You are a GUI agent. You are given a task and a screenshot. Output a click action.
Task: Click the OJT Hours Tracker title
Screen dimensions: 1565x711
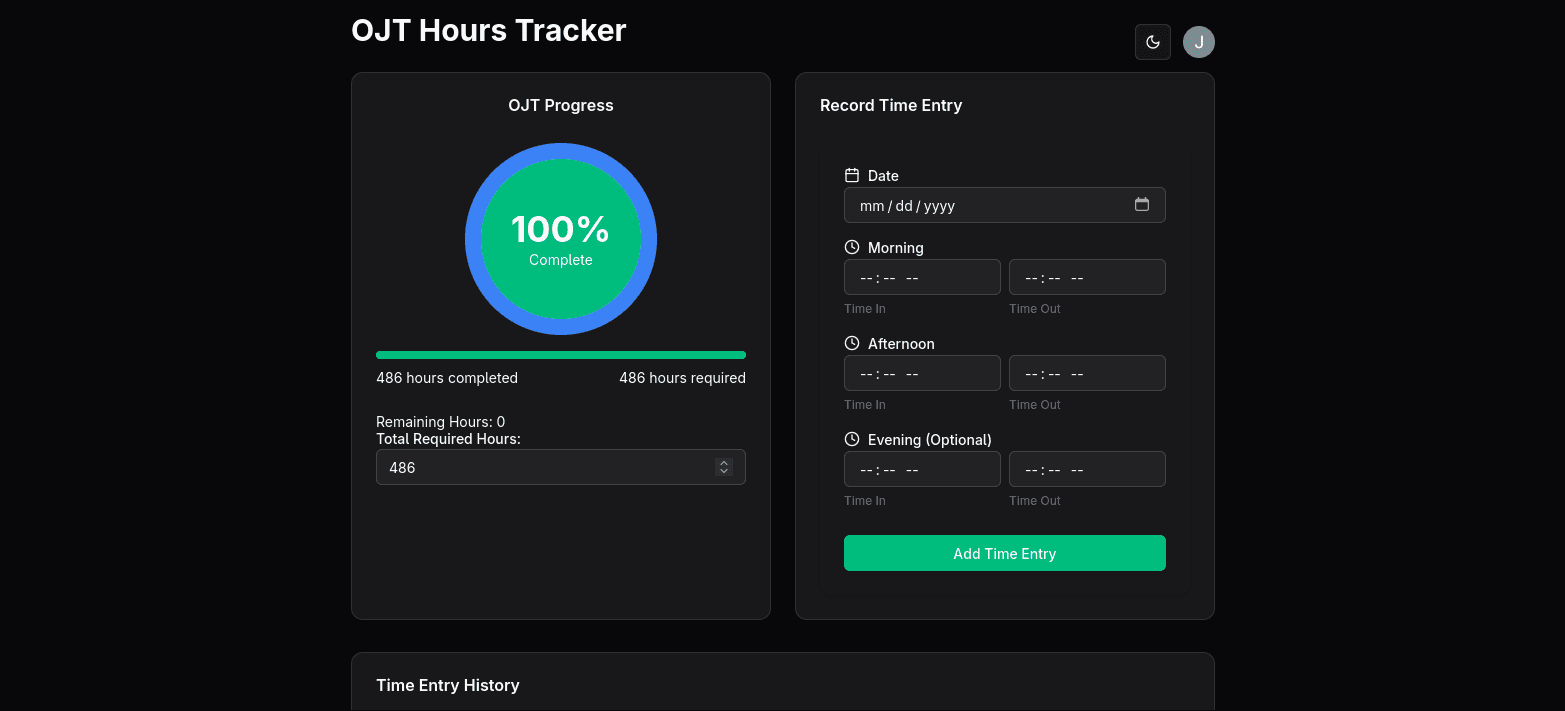tap(488, 30)
